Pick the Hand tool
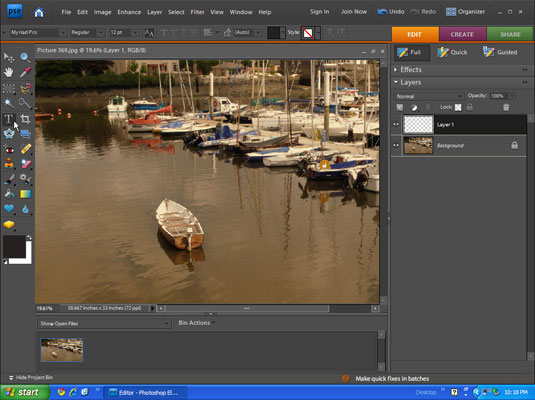The height and width of the screenshot is (400, 535). pyautogui.click(x=9, y=72)
